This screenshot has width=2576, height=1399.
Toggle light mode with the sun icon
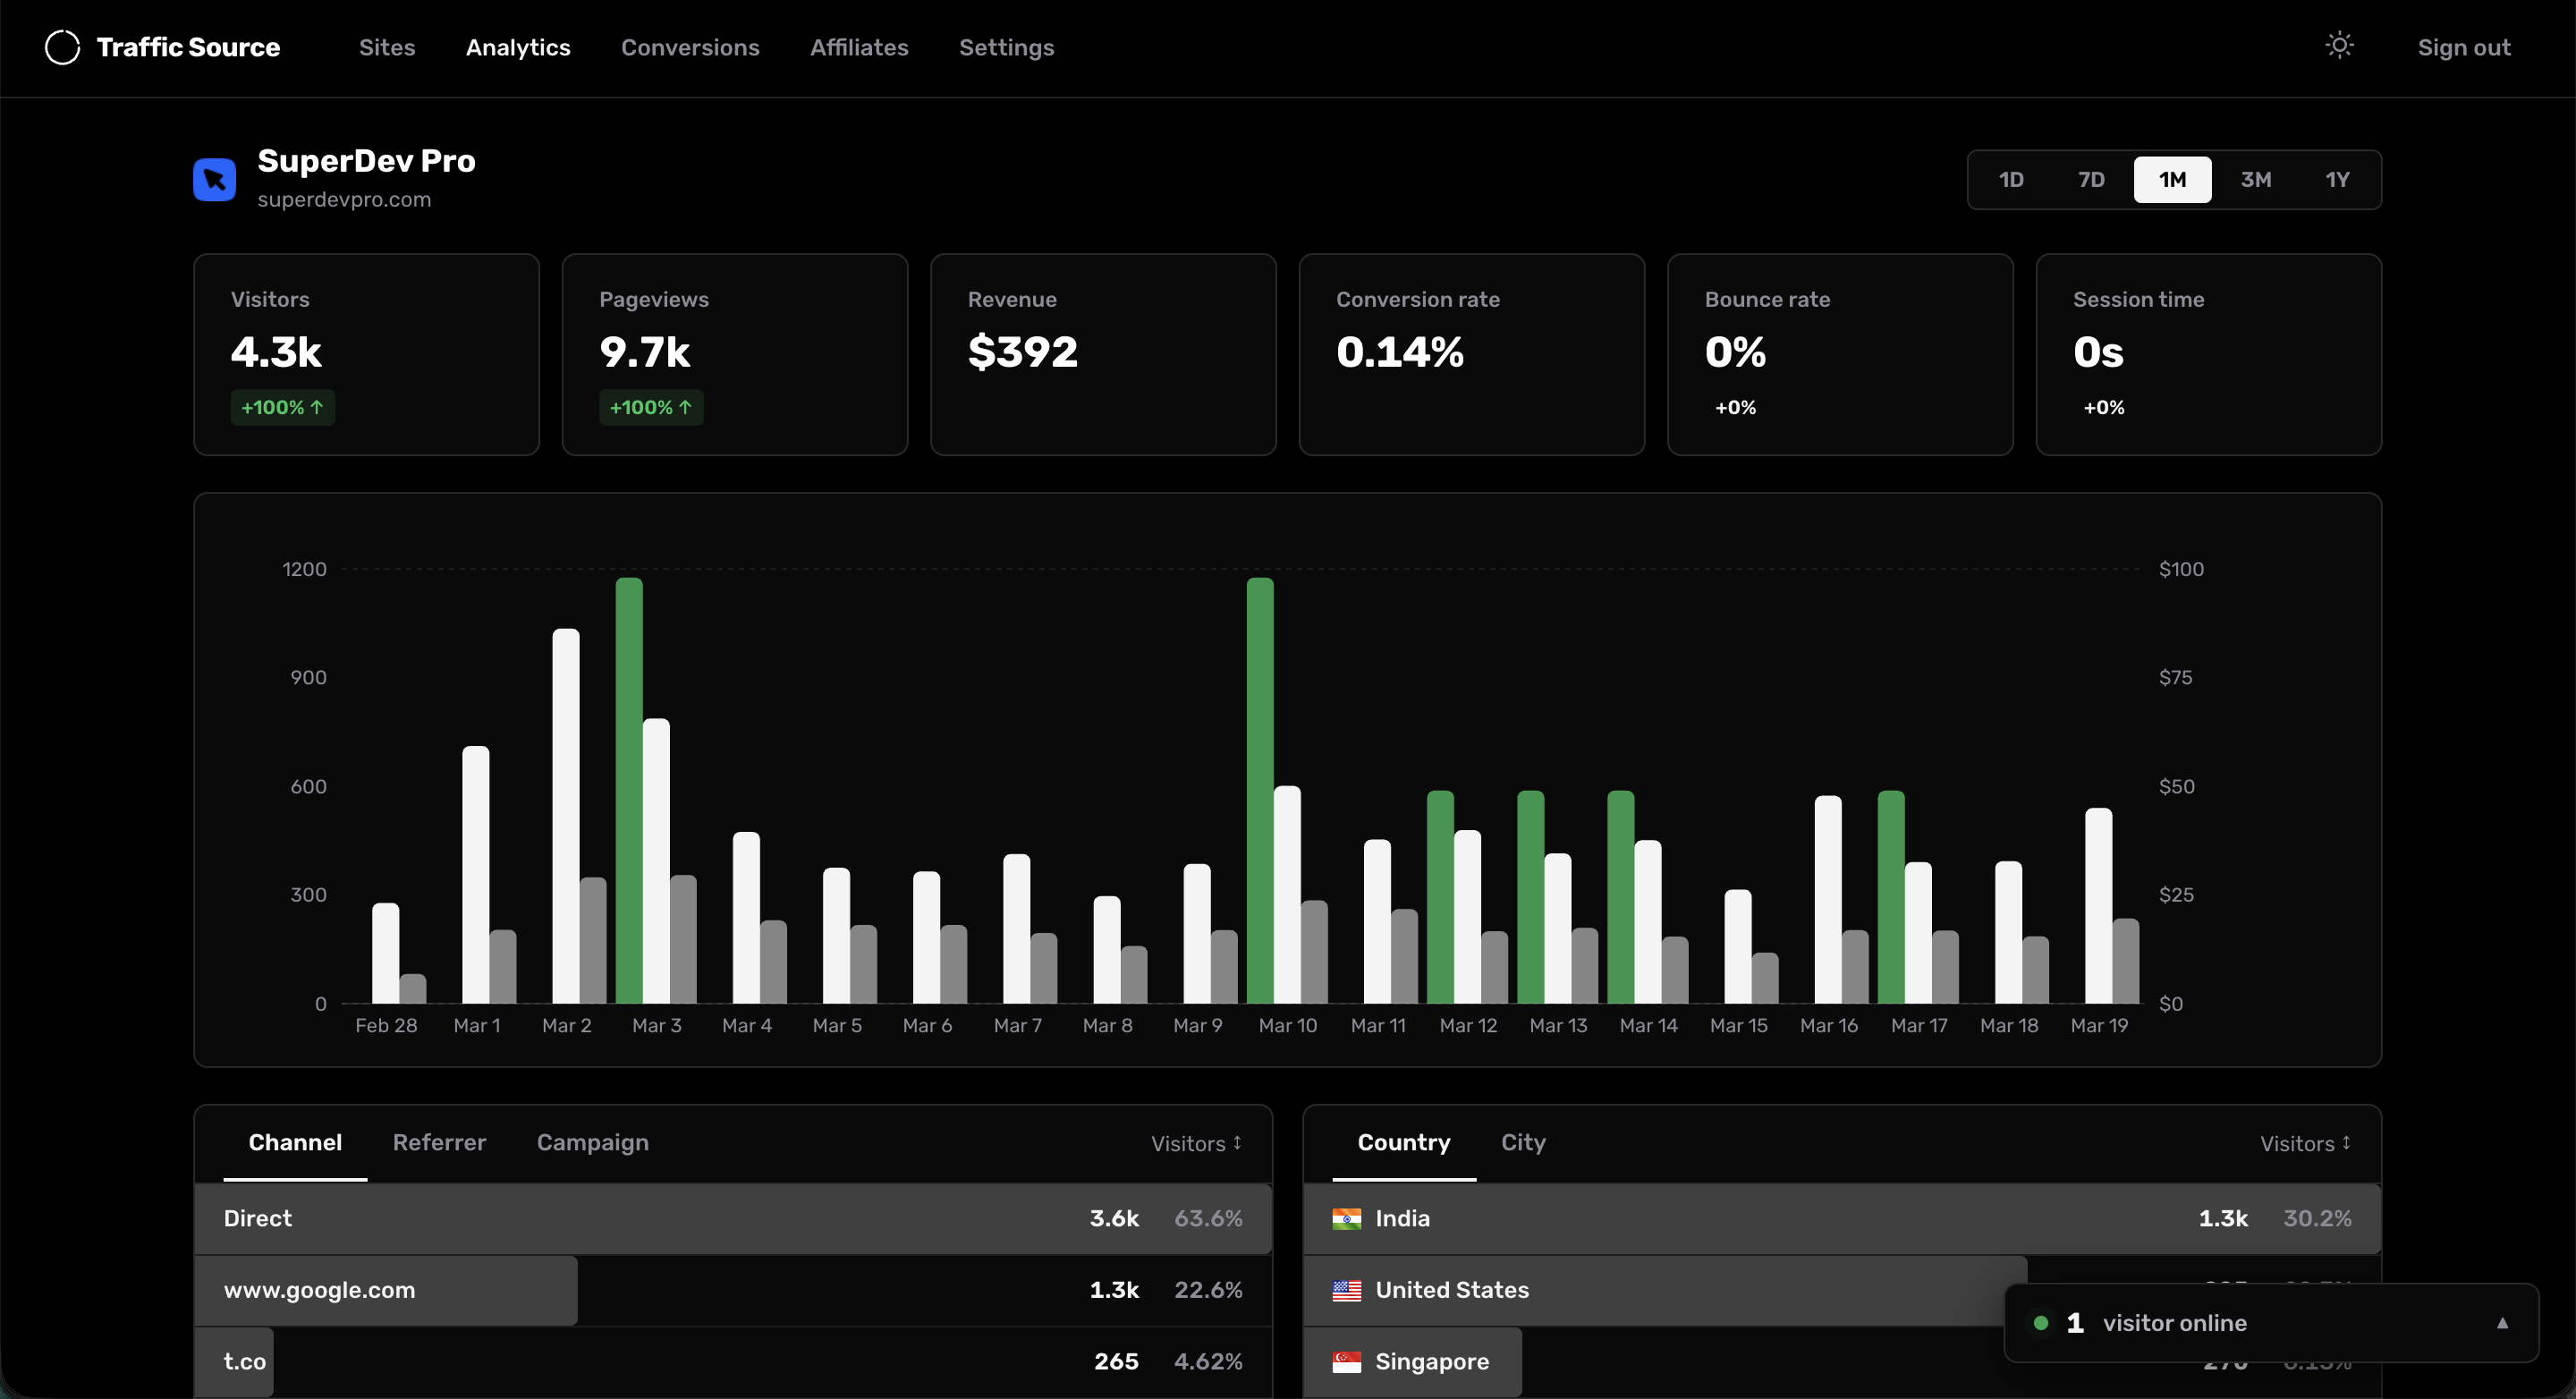[2339, 45]
